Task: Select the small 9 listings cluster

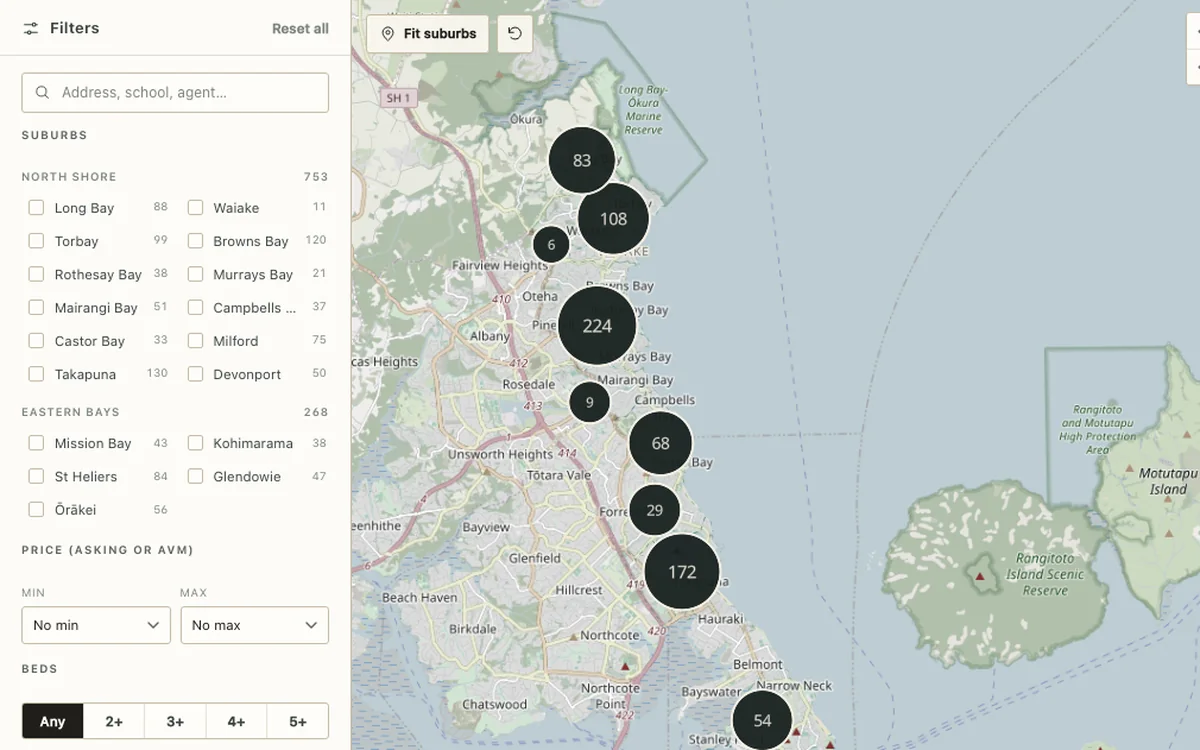Action: coord(589,402)
